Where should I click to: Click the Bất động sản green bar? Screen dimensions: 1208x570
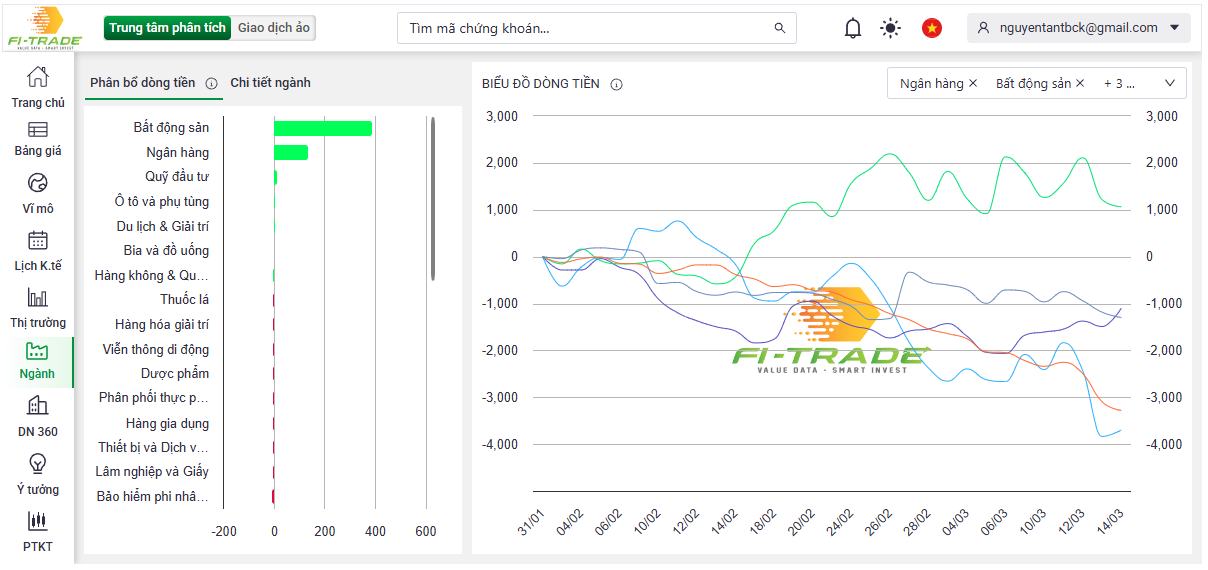322,128
